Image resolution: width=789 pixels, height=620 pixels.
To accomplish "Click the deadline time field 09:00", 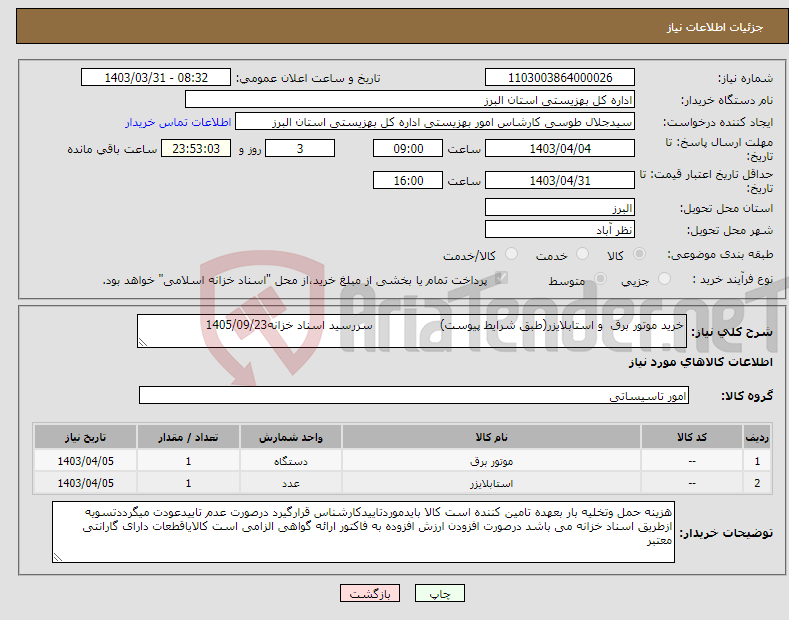I will pyautogui.click(x=408, y=148).
